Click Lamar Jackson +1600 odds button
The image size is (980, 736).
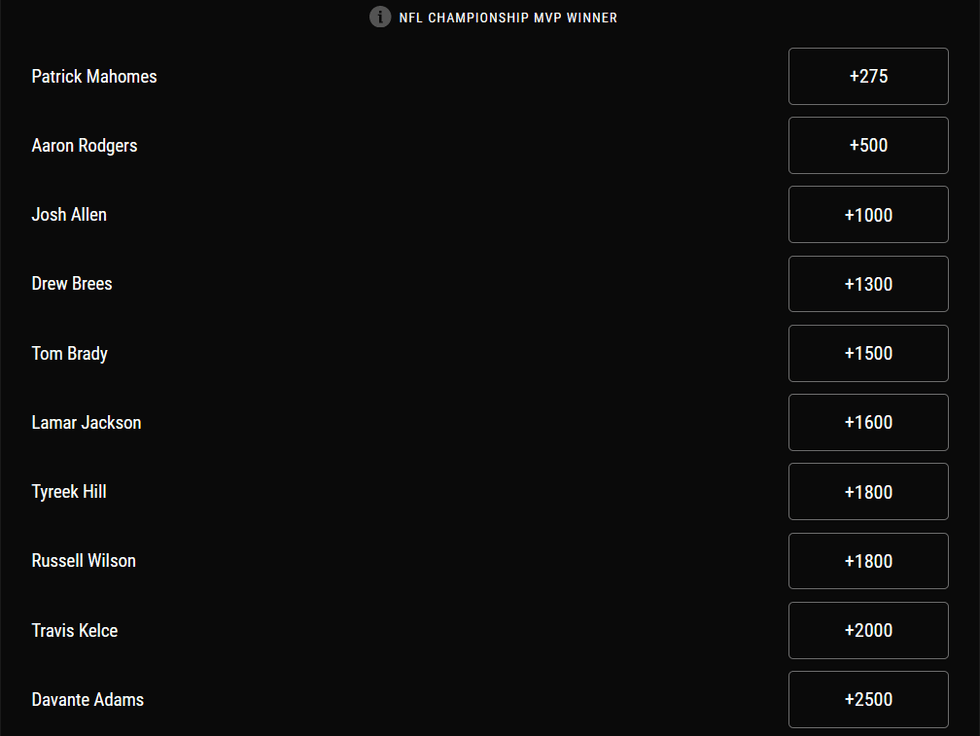pyautogui.click(x=868, y=422)
